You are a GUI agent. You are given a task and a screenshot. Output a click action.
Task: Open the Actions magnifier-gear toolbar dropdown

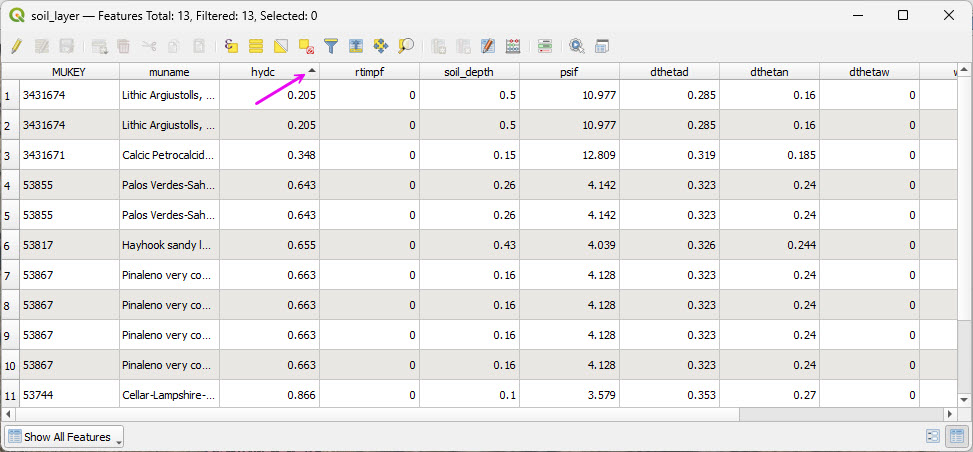(x=577, y=46)
